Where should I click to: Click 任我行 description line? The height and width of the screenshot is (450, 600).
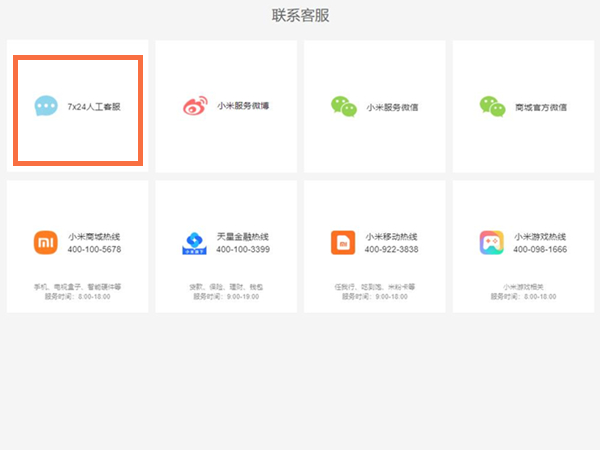pos(375,287)
